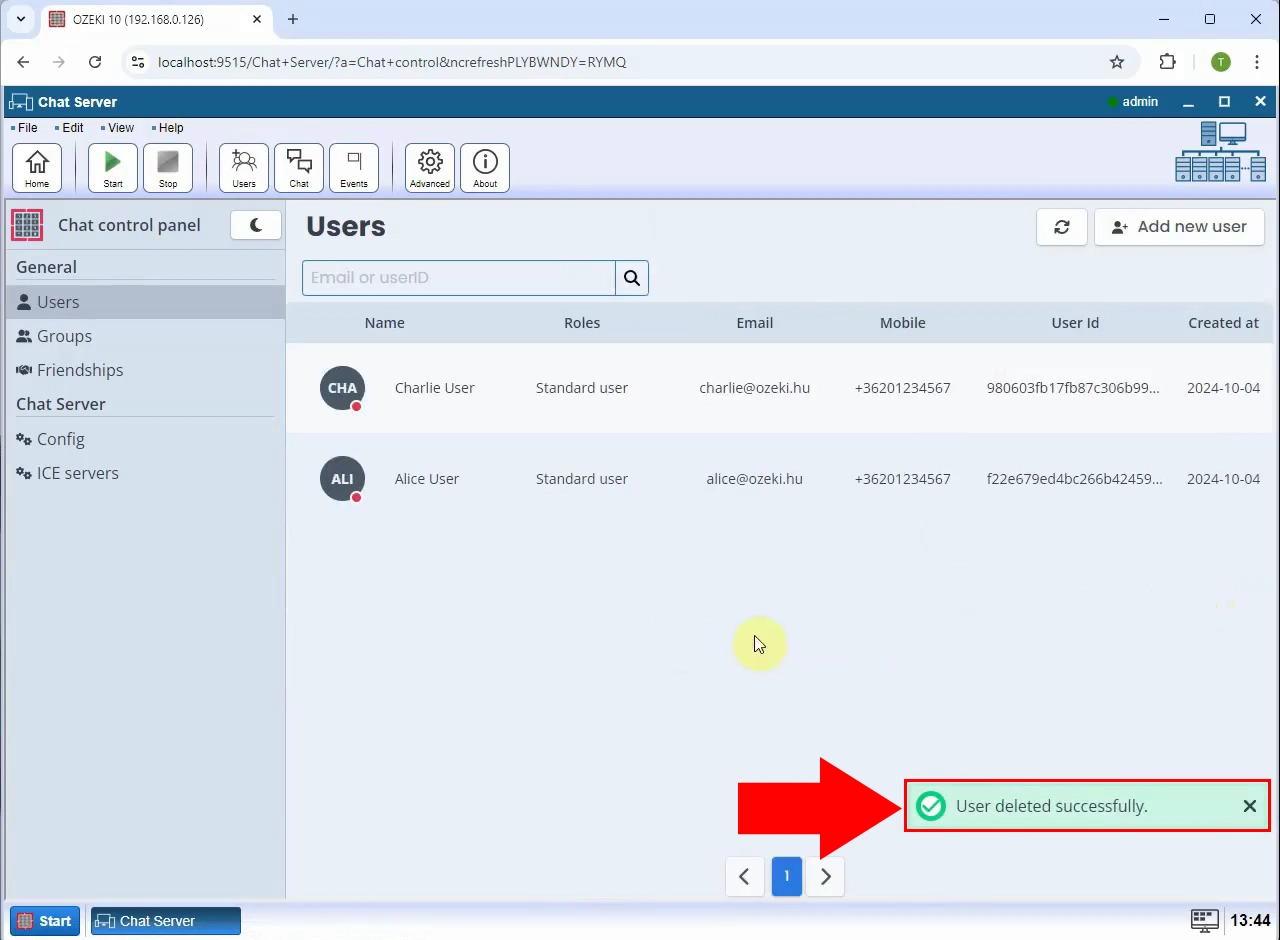Select the OZEKI 10 browser tab
This screenshot has width=1280, height=940.
(157, 19)
